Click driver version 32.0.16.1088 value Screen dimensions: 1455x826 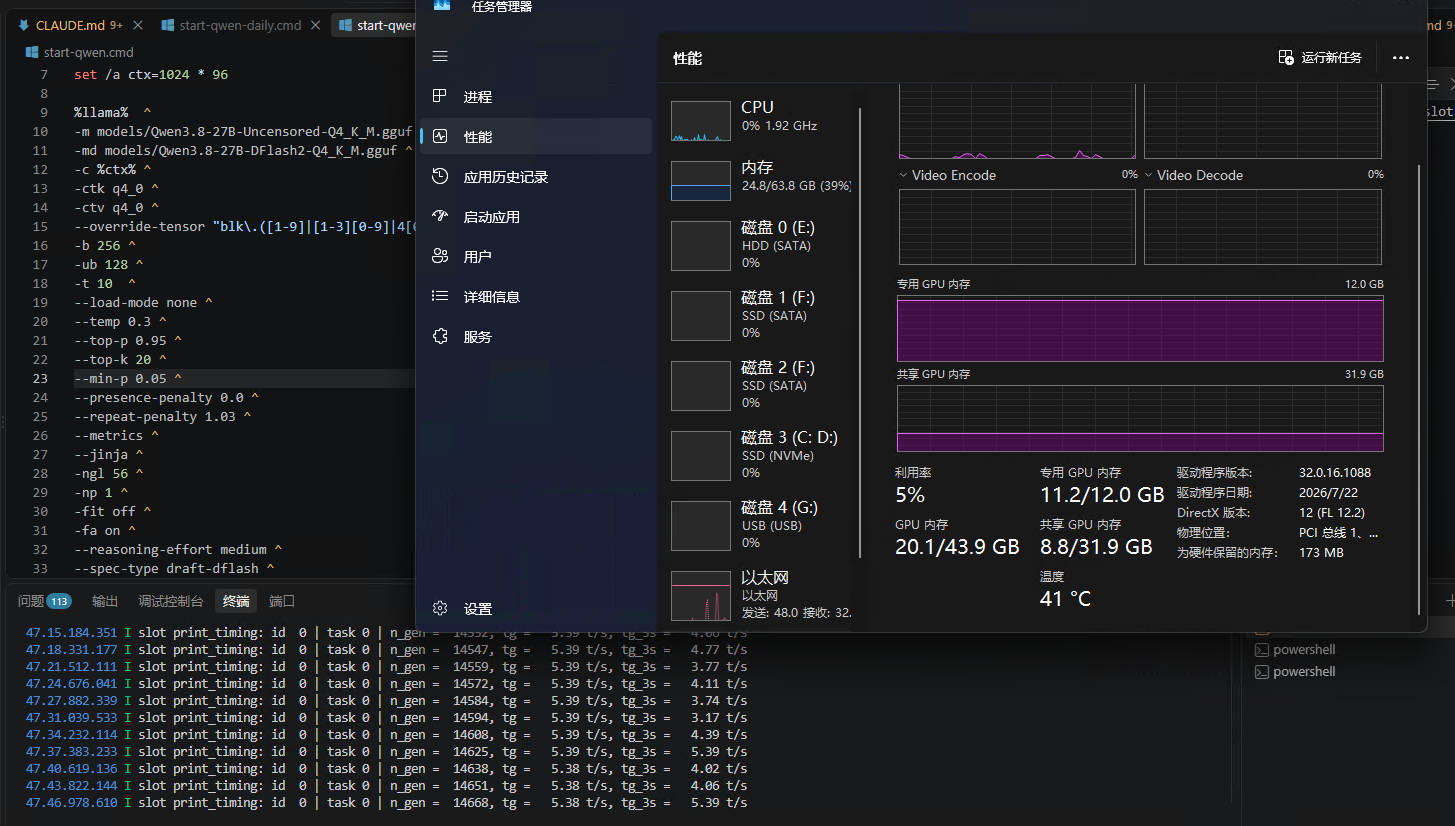[1334, 473]
